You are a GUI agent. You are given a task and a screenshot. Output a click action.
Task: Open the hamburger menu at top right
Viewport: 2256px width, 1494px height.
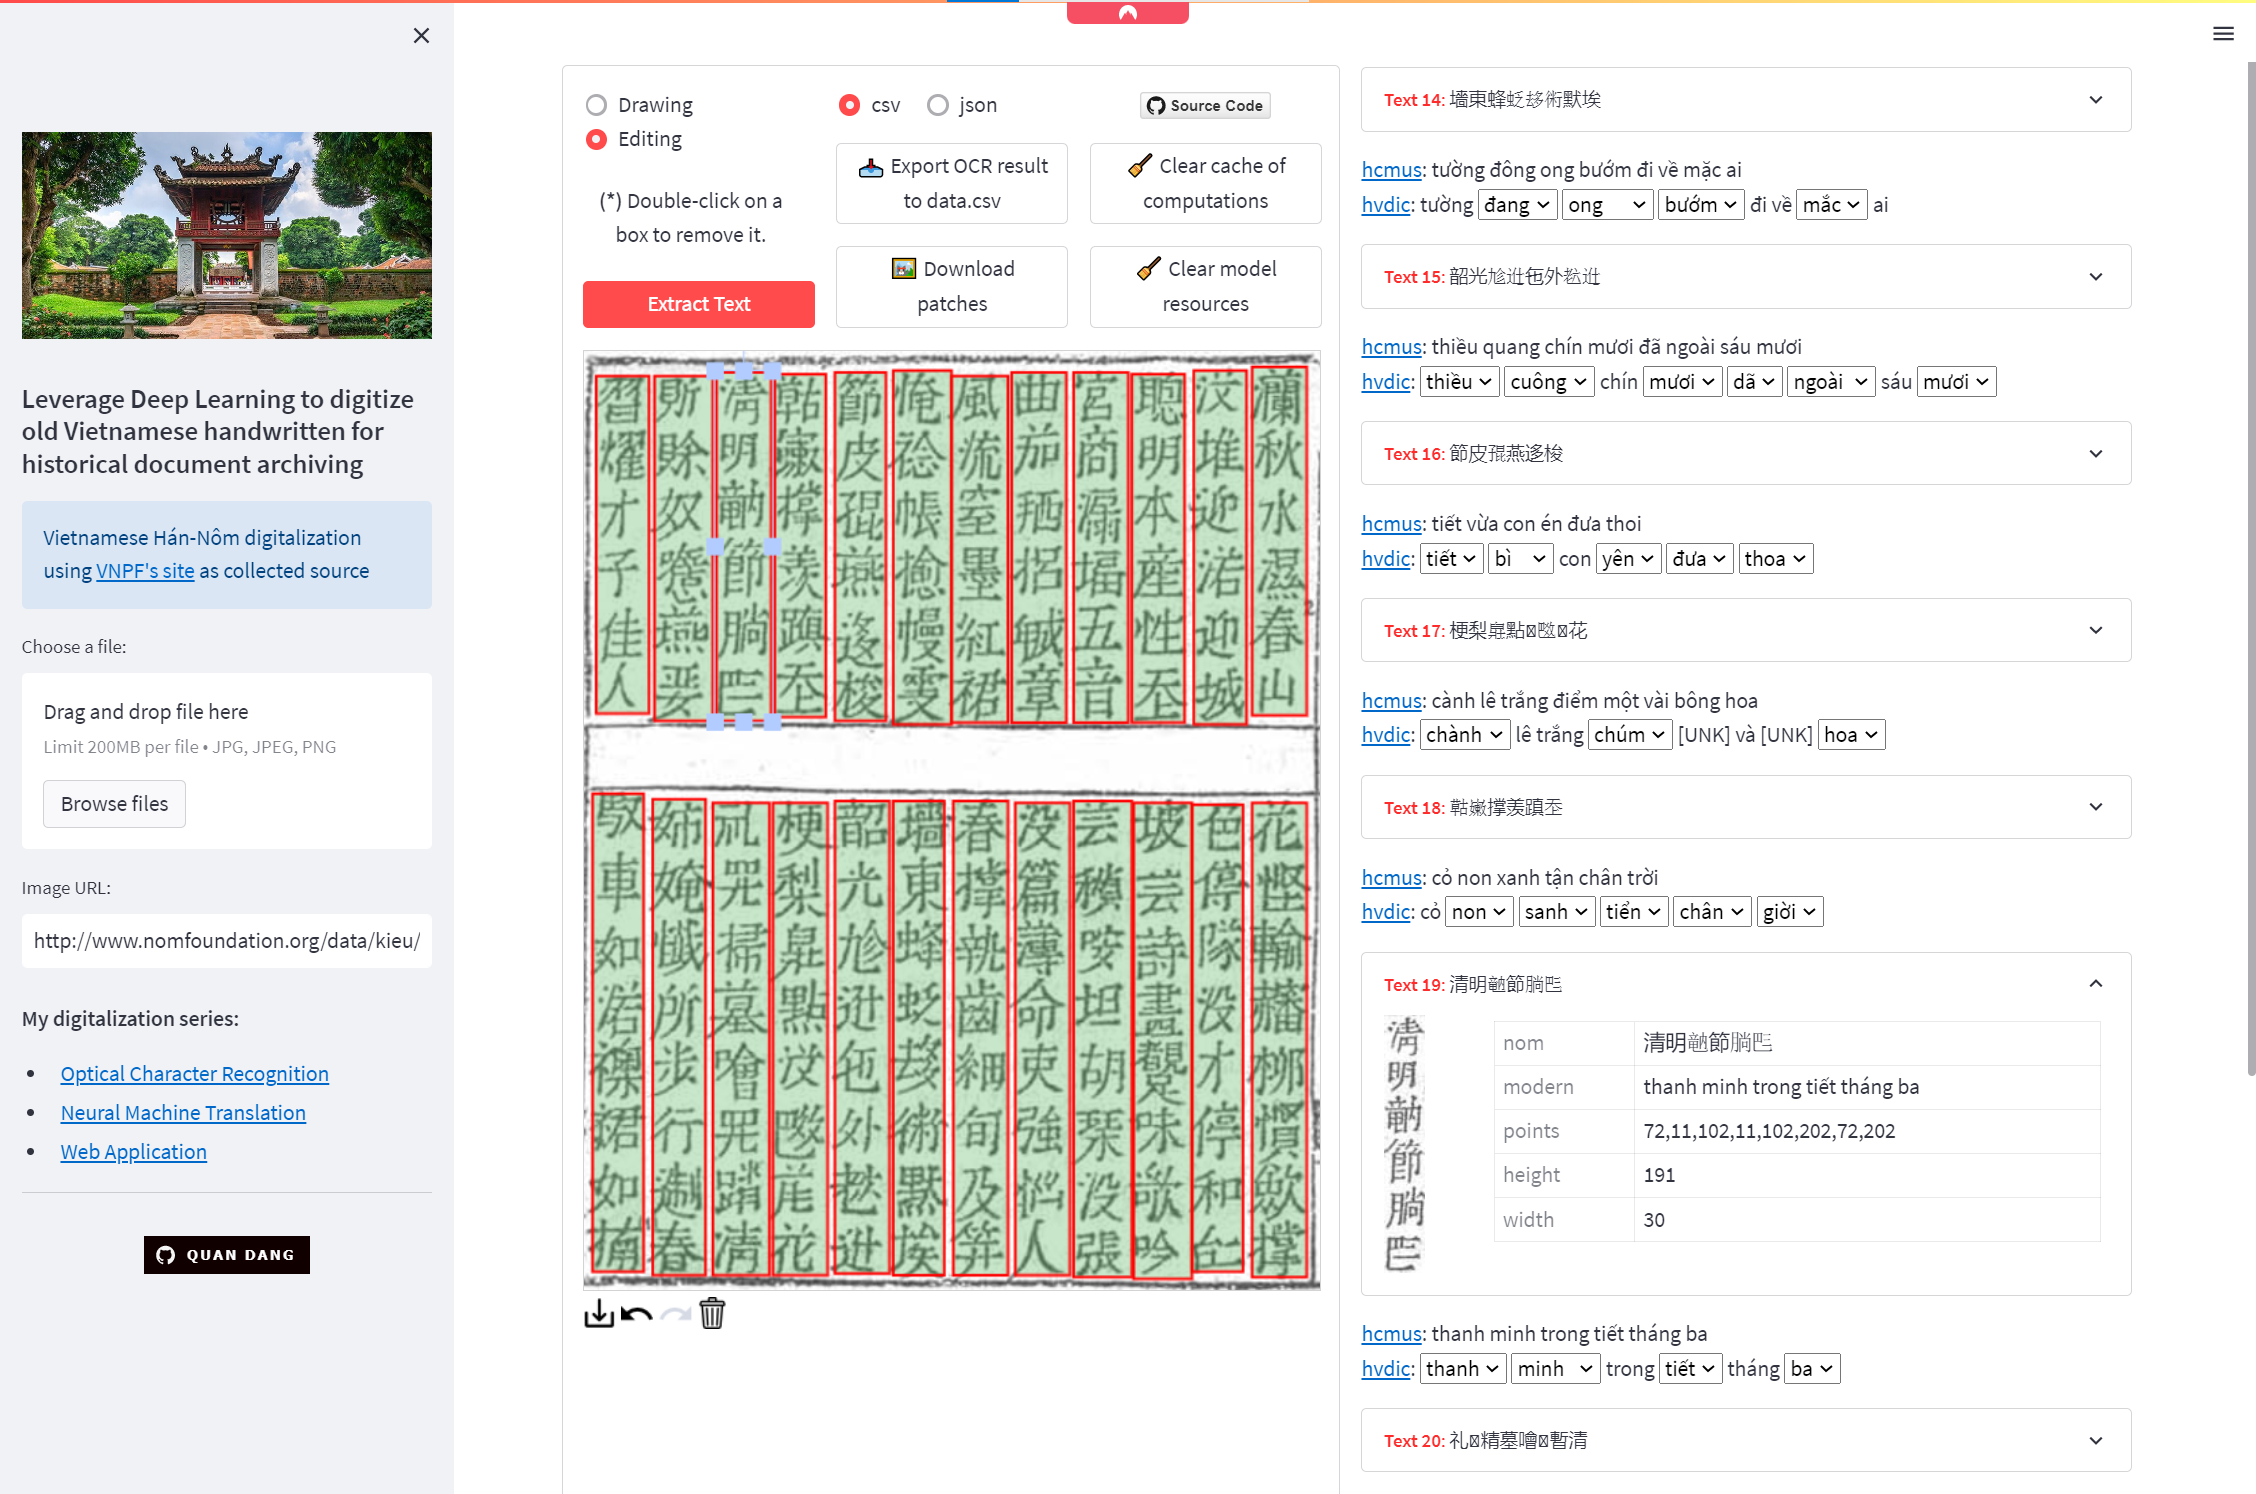point(2223,34)
